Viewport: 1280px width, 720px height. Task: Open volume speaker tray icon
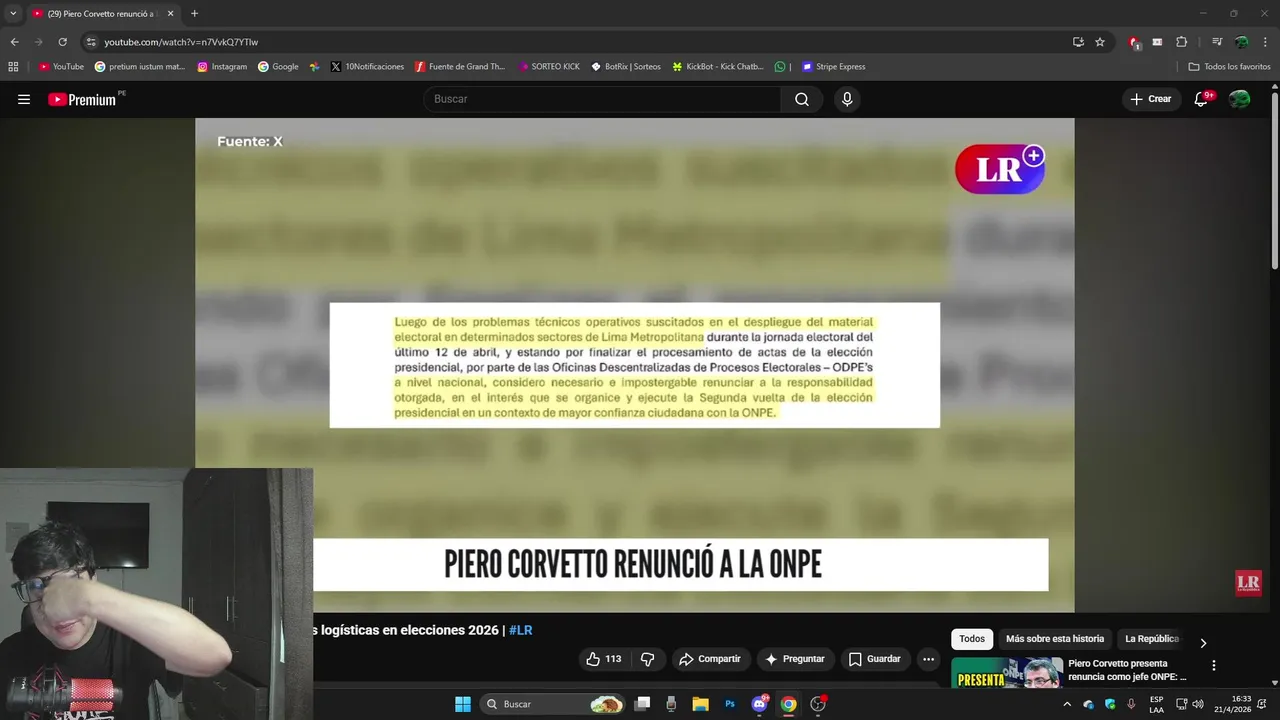(x=1198, y=704)
